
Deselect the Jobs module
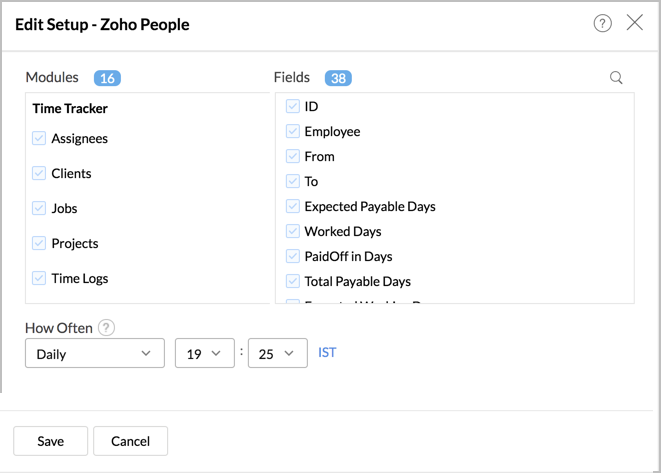pos(39,208)
